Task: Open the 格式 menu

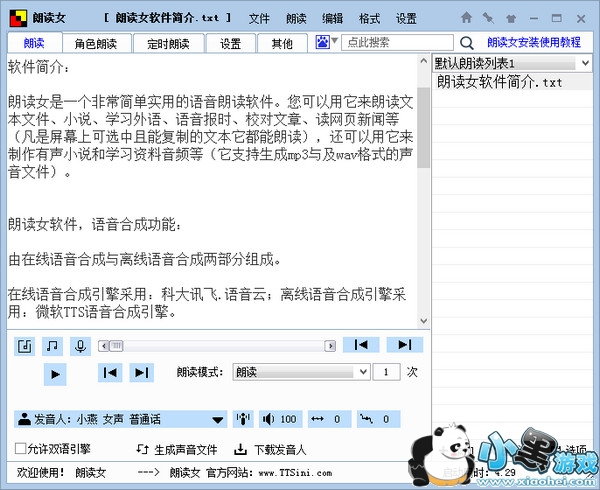Action: pyautogui.click(x=369, y=18)
